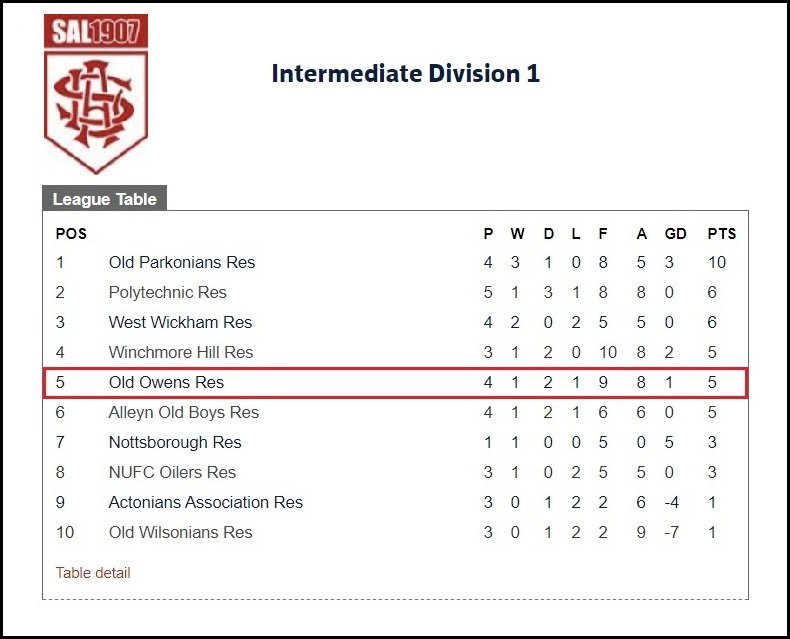Open Old Wilsonians Res team
The width and height of the screenshot is (790, 639).
coord(180,532)
